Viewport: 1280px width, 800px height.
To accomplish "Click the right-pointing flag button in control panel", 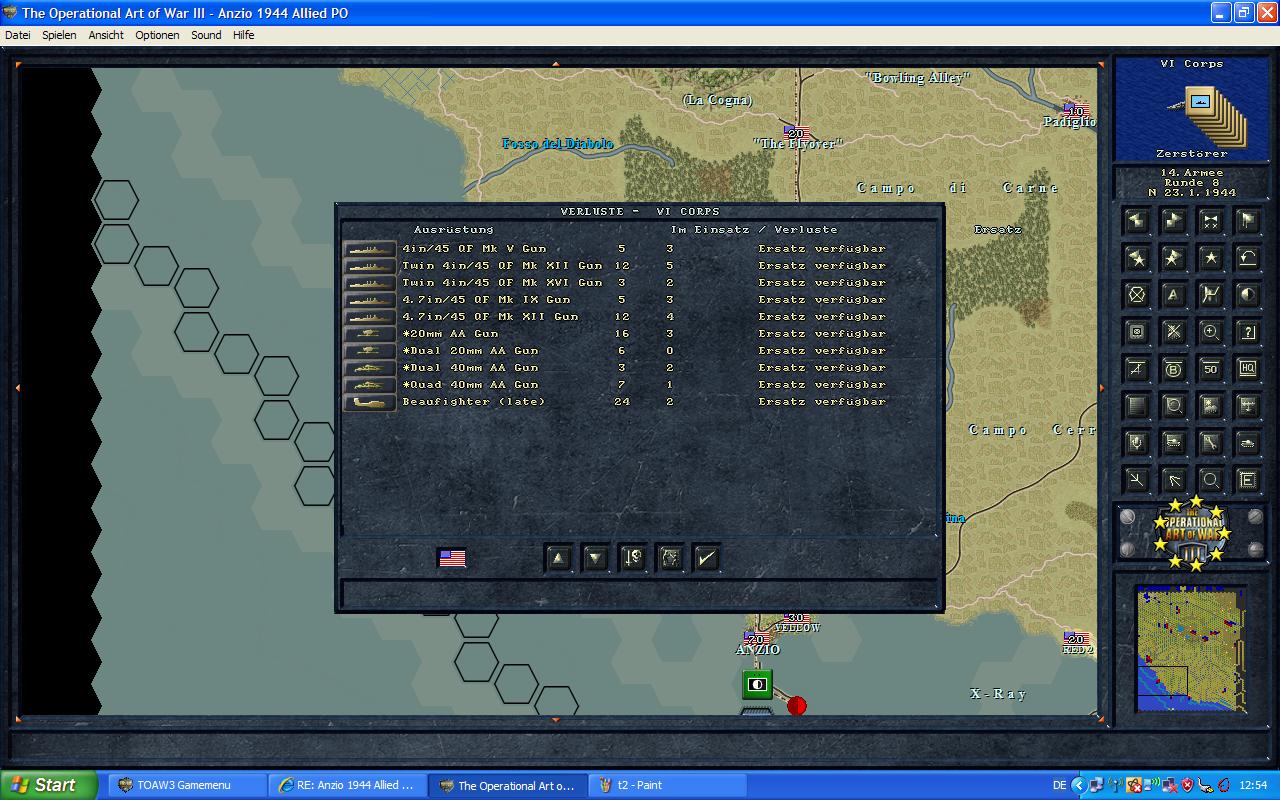I will [x=1174, y=221].
